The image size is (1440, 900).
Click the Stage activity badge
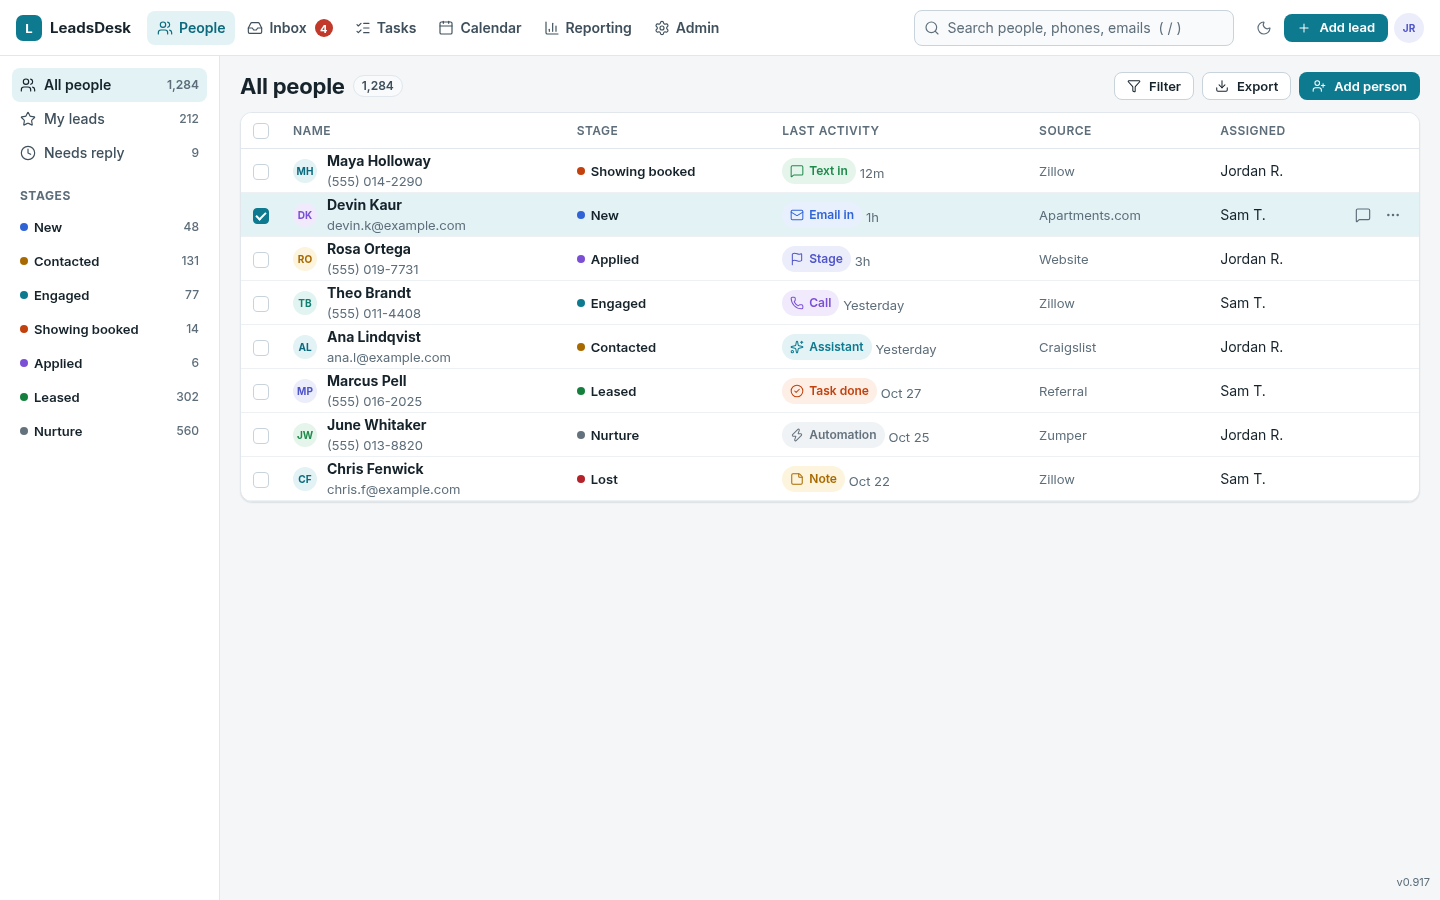pyautogui.click(x=816, y=259)
